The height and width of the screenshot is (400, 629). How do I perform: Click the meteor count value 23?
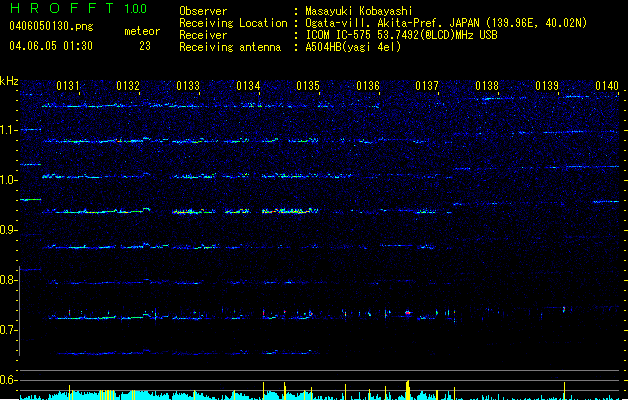(x=145, y=46)
